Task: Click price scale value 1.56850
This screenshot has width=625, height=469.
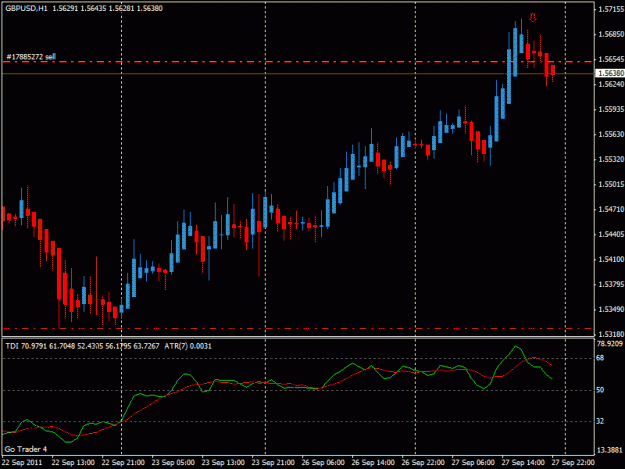Action: click(611, 35)
